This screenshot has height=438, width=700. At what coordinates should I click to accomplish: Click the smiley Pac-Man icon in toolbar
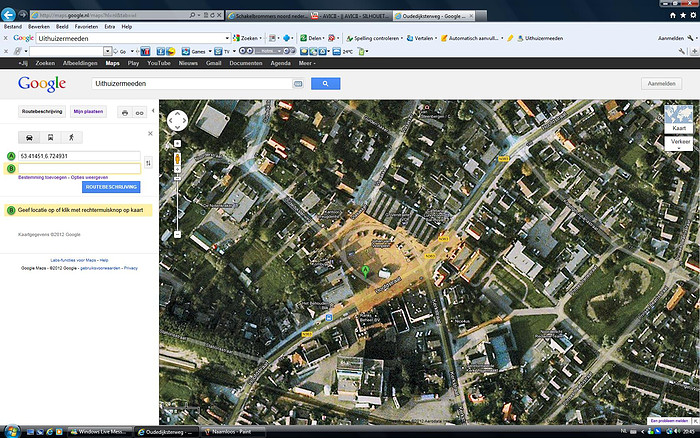(x=171, y=51)
